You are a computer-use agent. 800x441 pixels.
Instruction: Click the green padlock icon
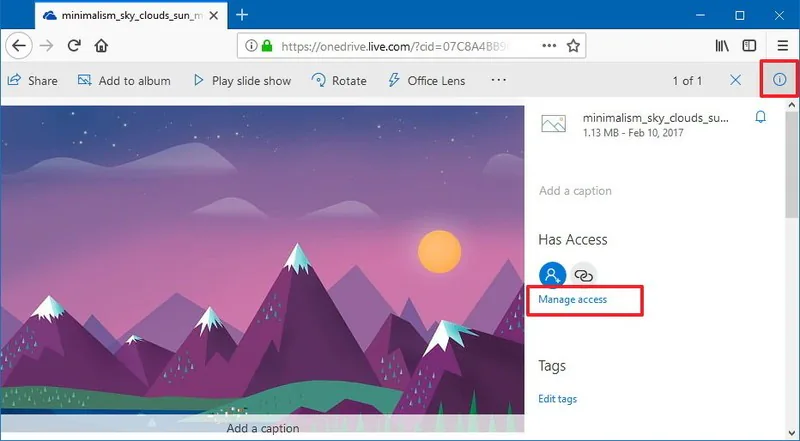pos(266,46)
